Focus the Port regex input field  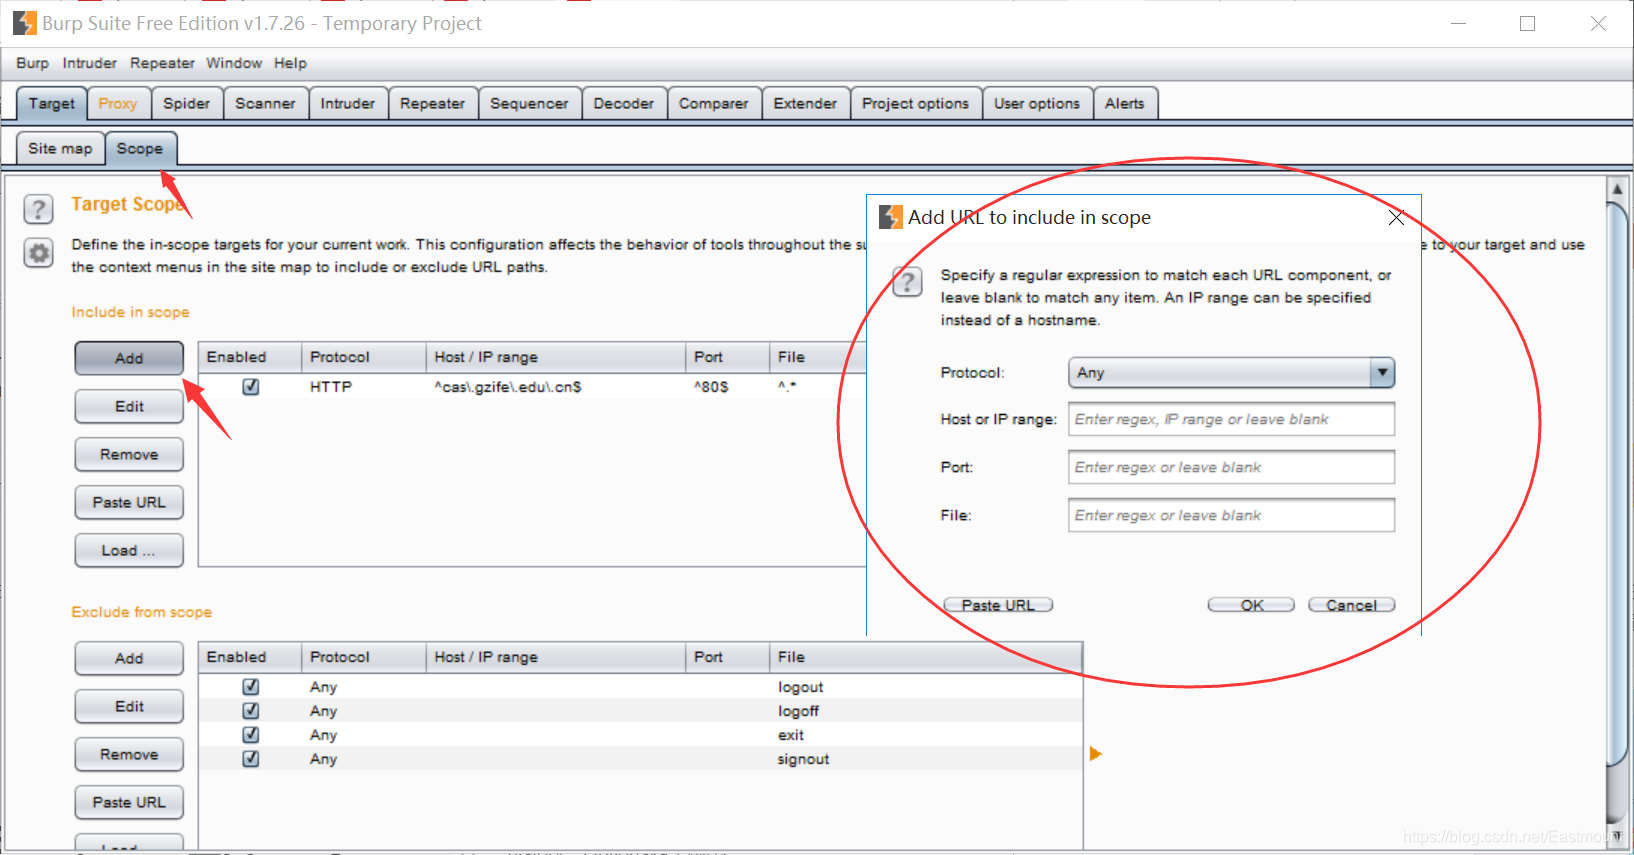(x=1231, y=467)
